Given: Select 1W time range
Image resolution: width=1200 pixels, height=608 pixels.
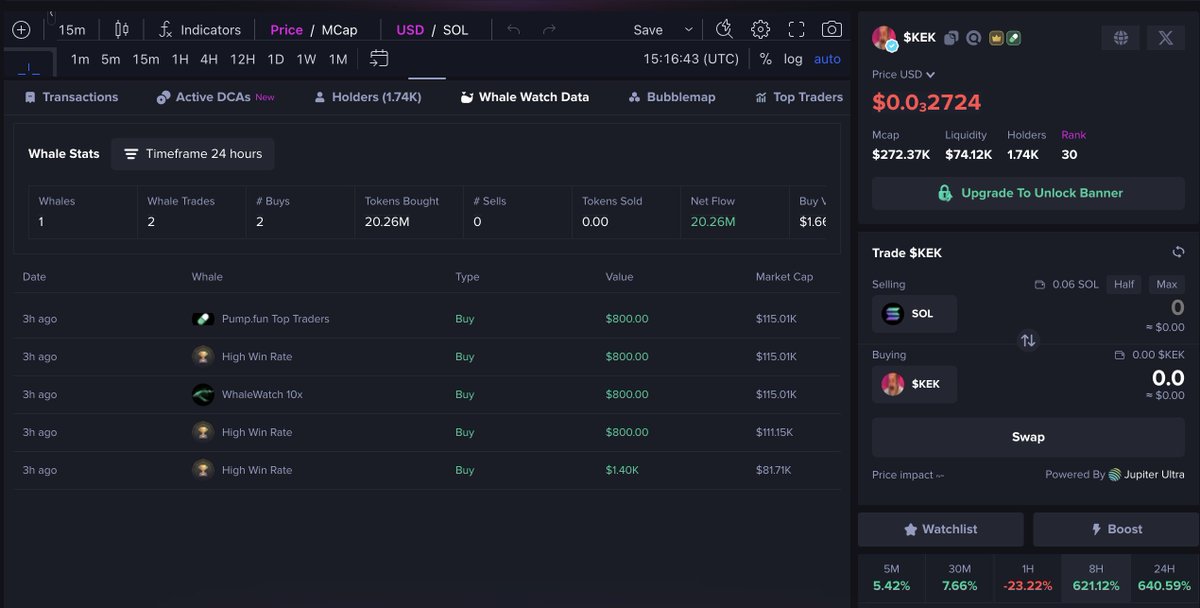Looking at the screenshot, I should coord(306,59).
